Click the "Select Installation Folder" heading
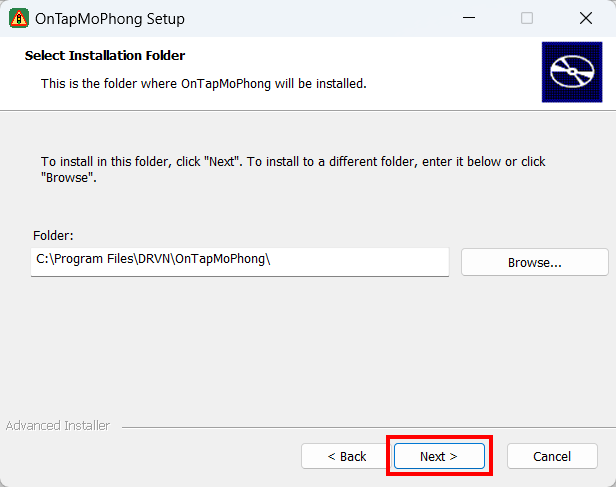The image size is (616, 487). [x=104, y=55]
